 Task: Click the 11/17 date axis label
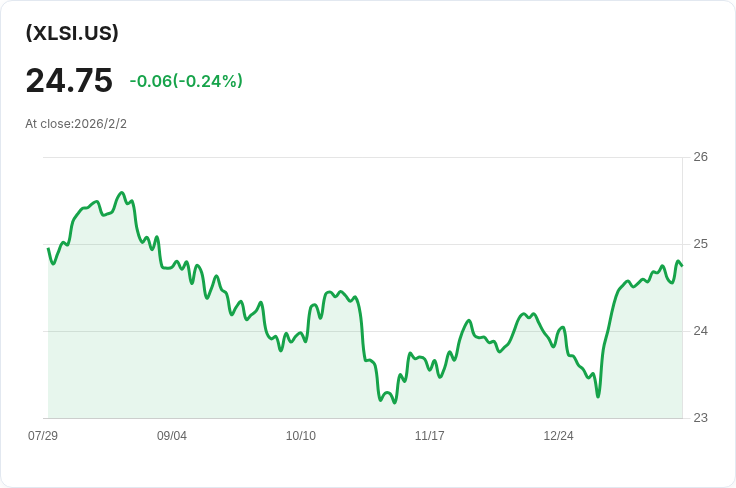[x=429, y=436]
